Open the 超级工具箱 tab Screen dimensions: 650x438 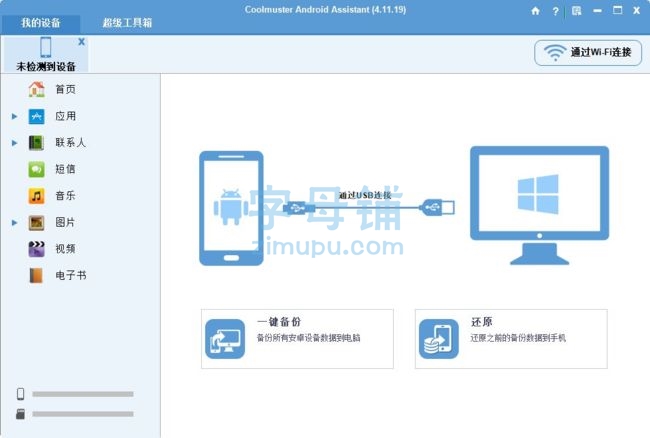pyautogui.click(x=127, y=23)
